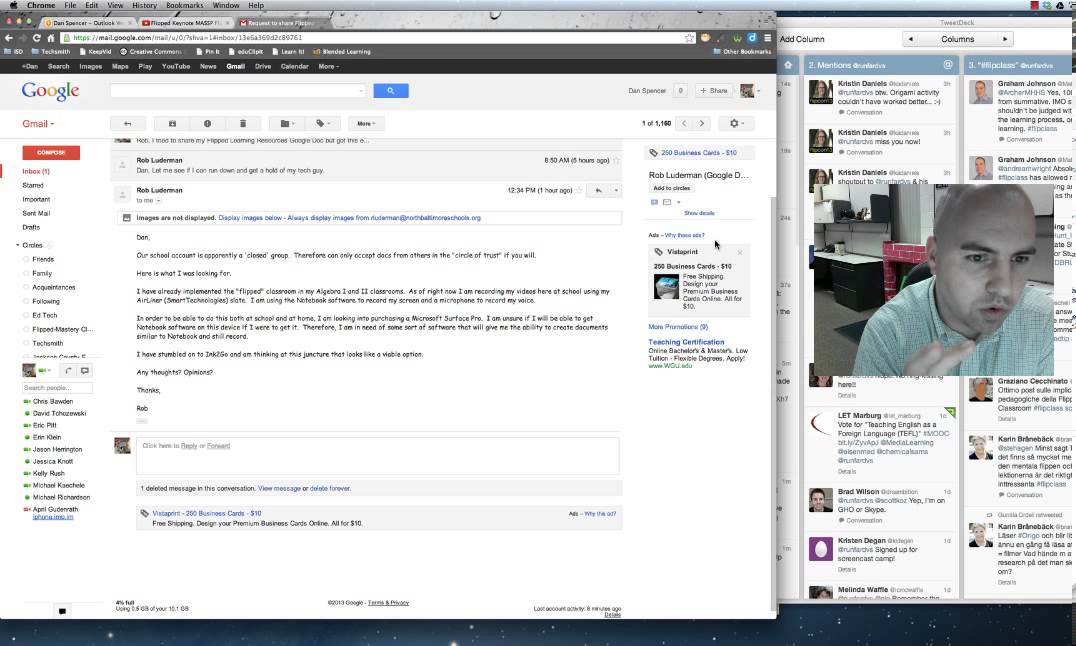Switch to the Flipped Keynote MASSP Chrome tab
This screenshot has width=1076, height=646.
point(182,23)
